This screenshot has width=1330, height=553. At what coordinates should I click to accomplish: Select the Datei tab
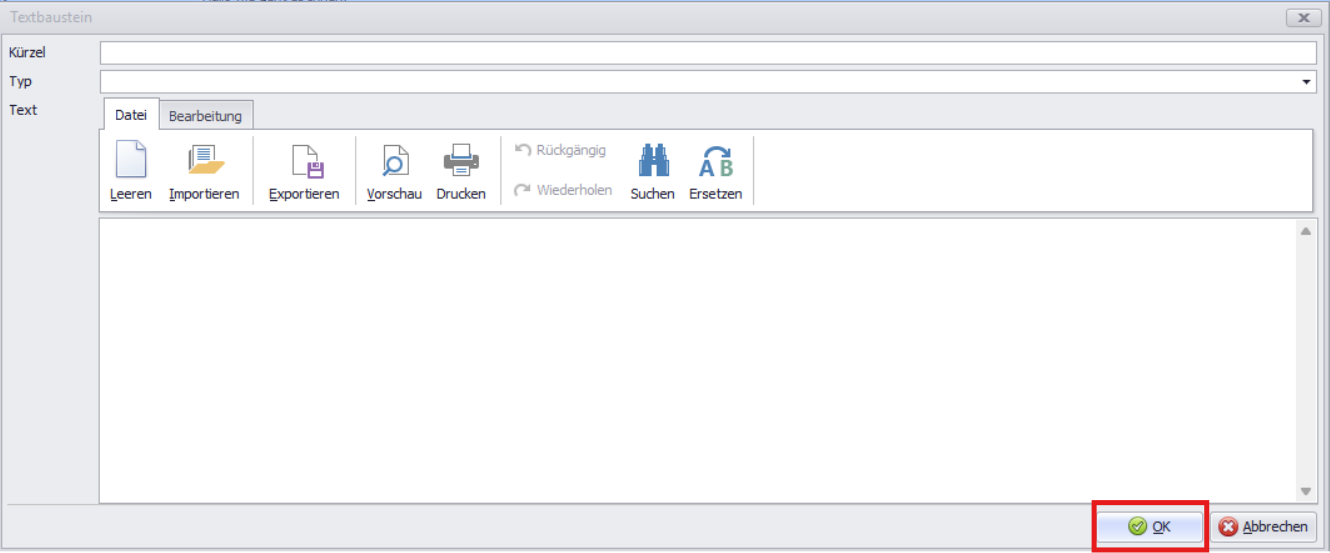point(131,115)
